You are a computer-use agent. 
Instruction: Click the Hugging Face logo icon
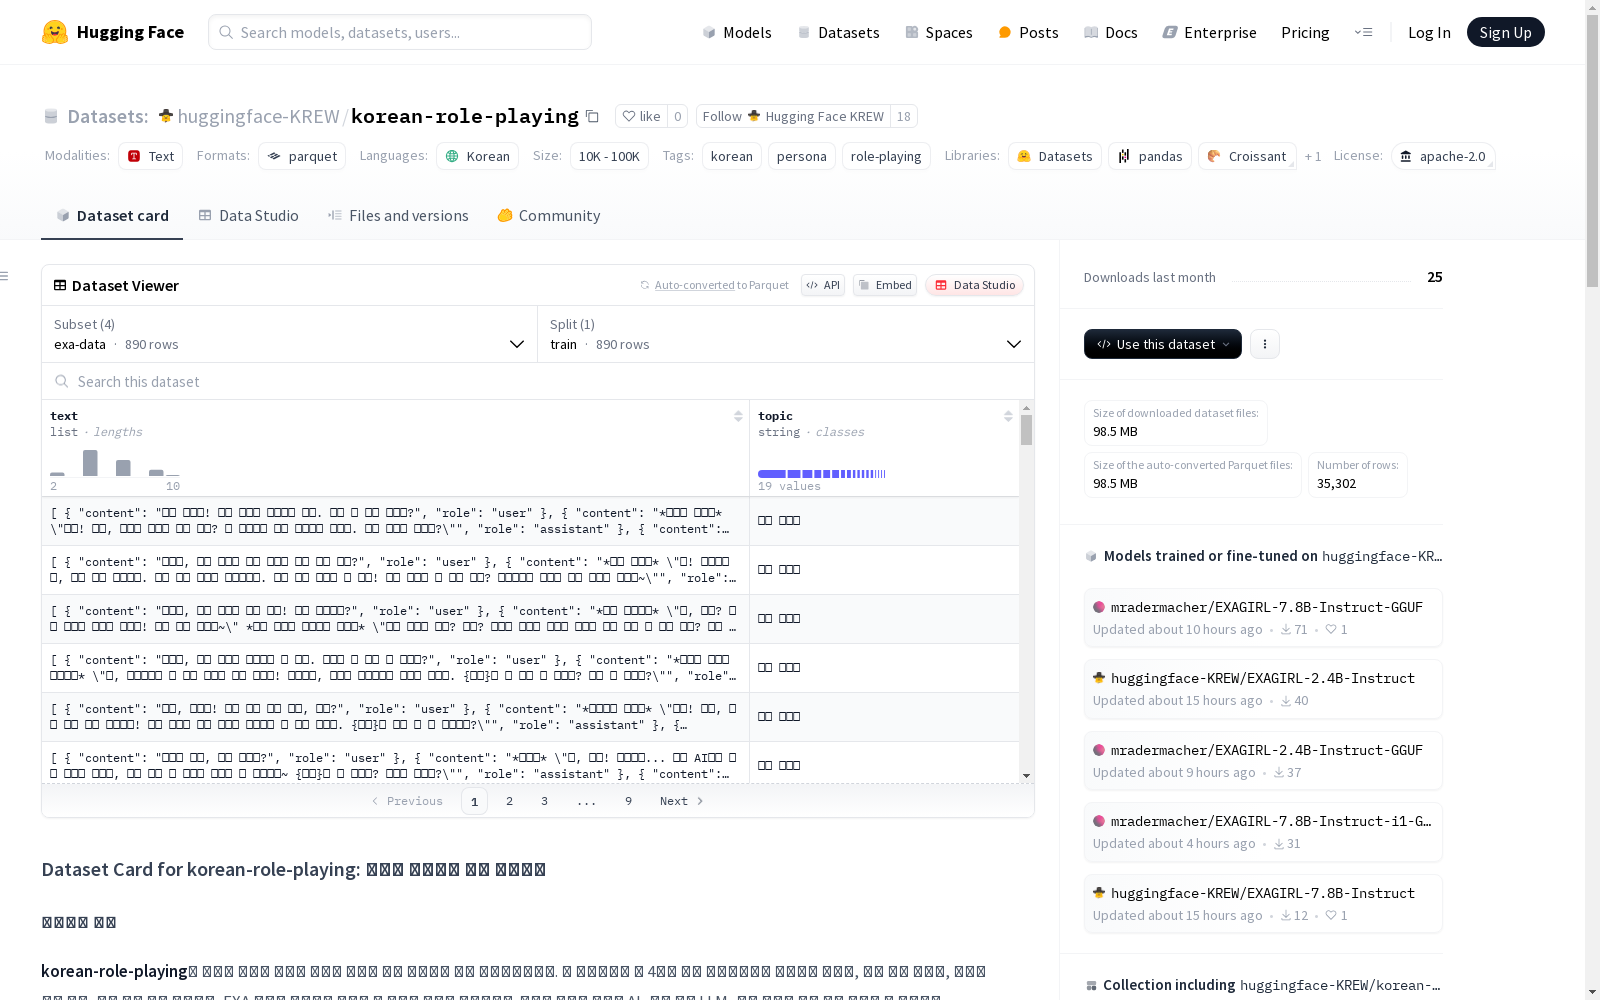pos(55,32)
